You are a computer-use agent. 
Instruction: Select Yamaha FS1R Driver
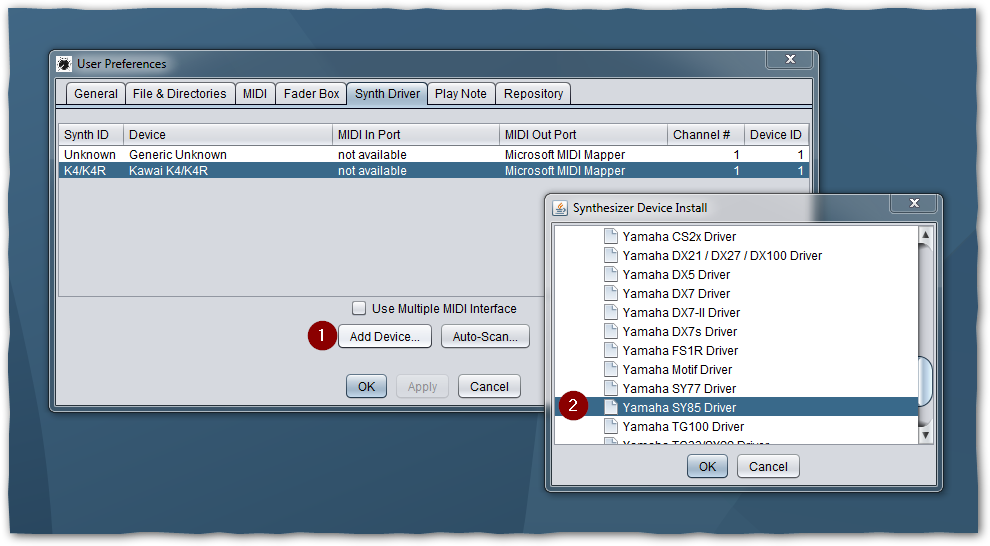pos(680,350)
